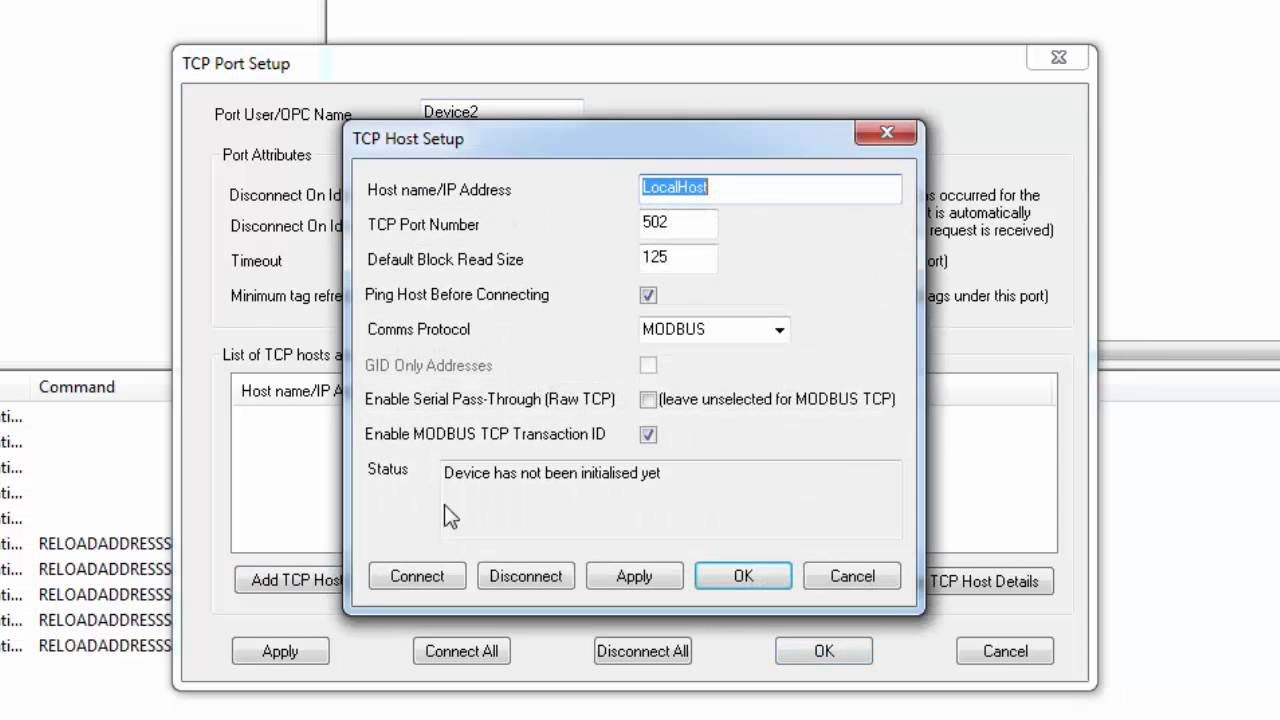Toggle Enable MODBUS TCP Transaction ID checkbox
The image size is (1280, 720).
coord(648,435)
